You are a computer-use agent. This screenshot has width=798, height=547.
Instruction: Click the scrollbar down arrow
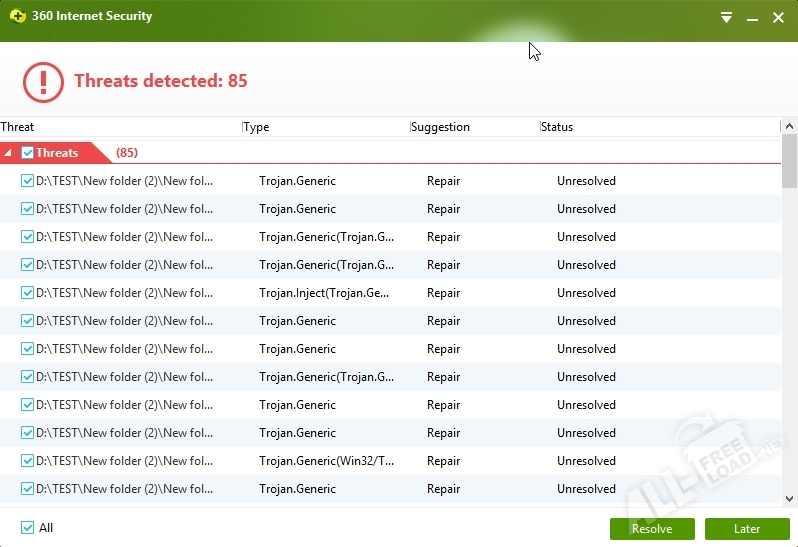789,499
